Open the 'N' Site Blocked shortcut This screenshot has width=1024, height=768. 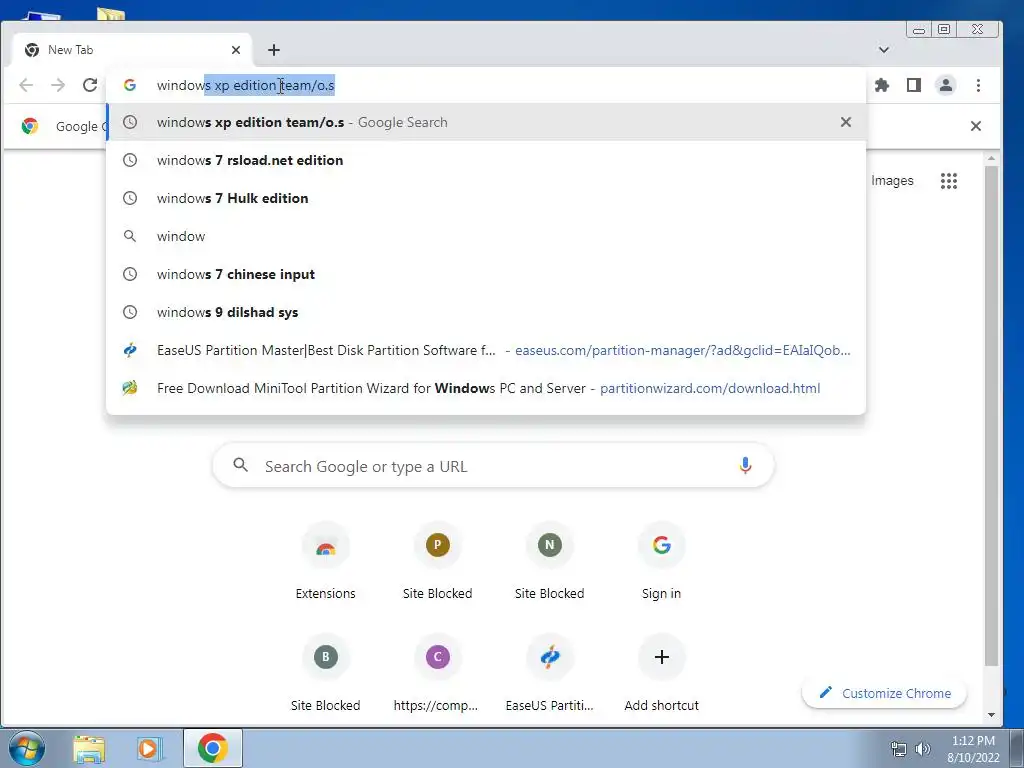click(549, 560)
